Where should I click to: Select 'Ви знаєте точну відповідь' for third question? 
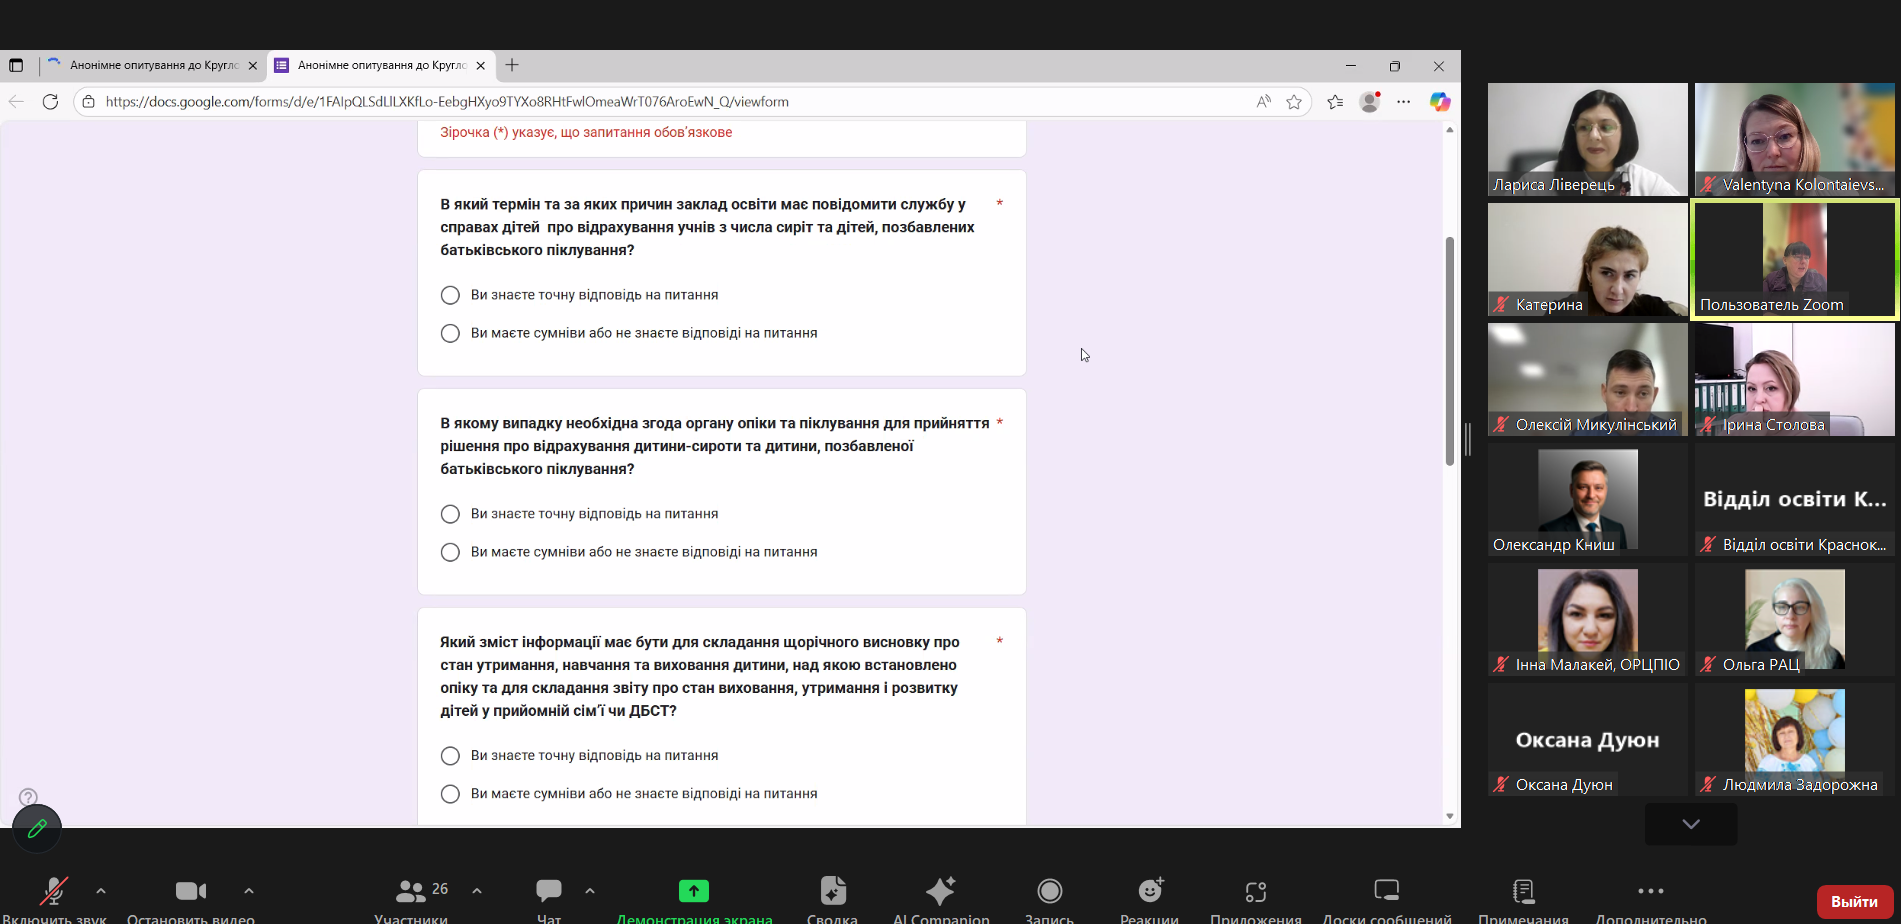(x=450, y=756)
